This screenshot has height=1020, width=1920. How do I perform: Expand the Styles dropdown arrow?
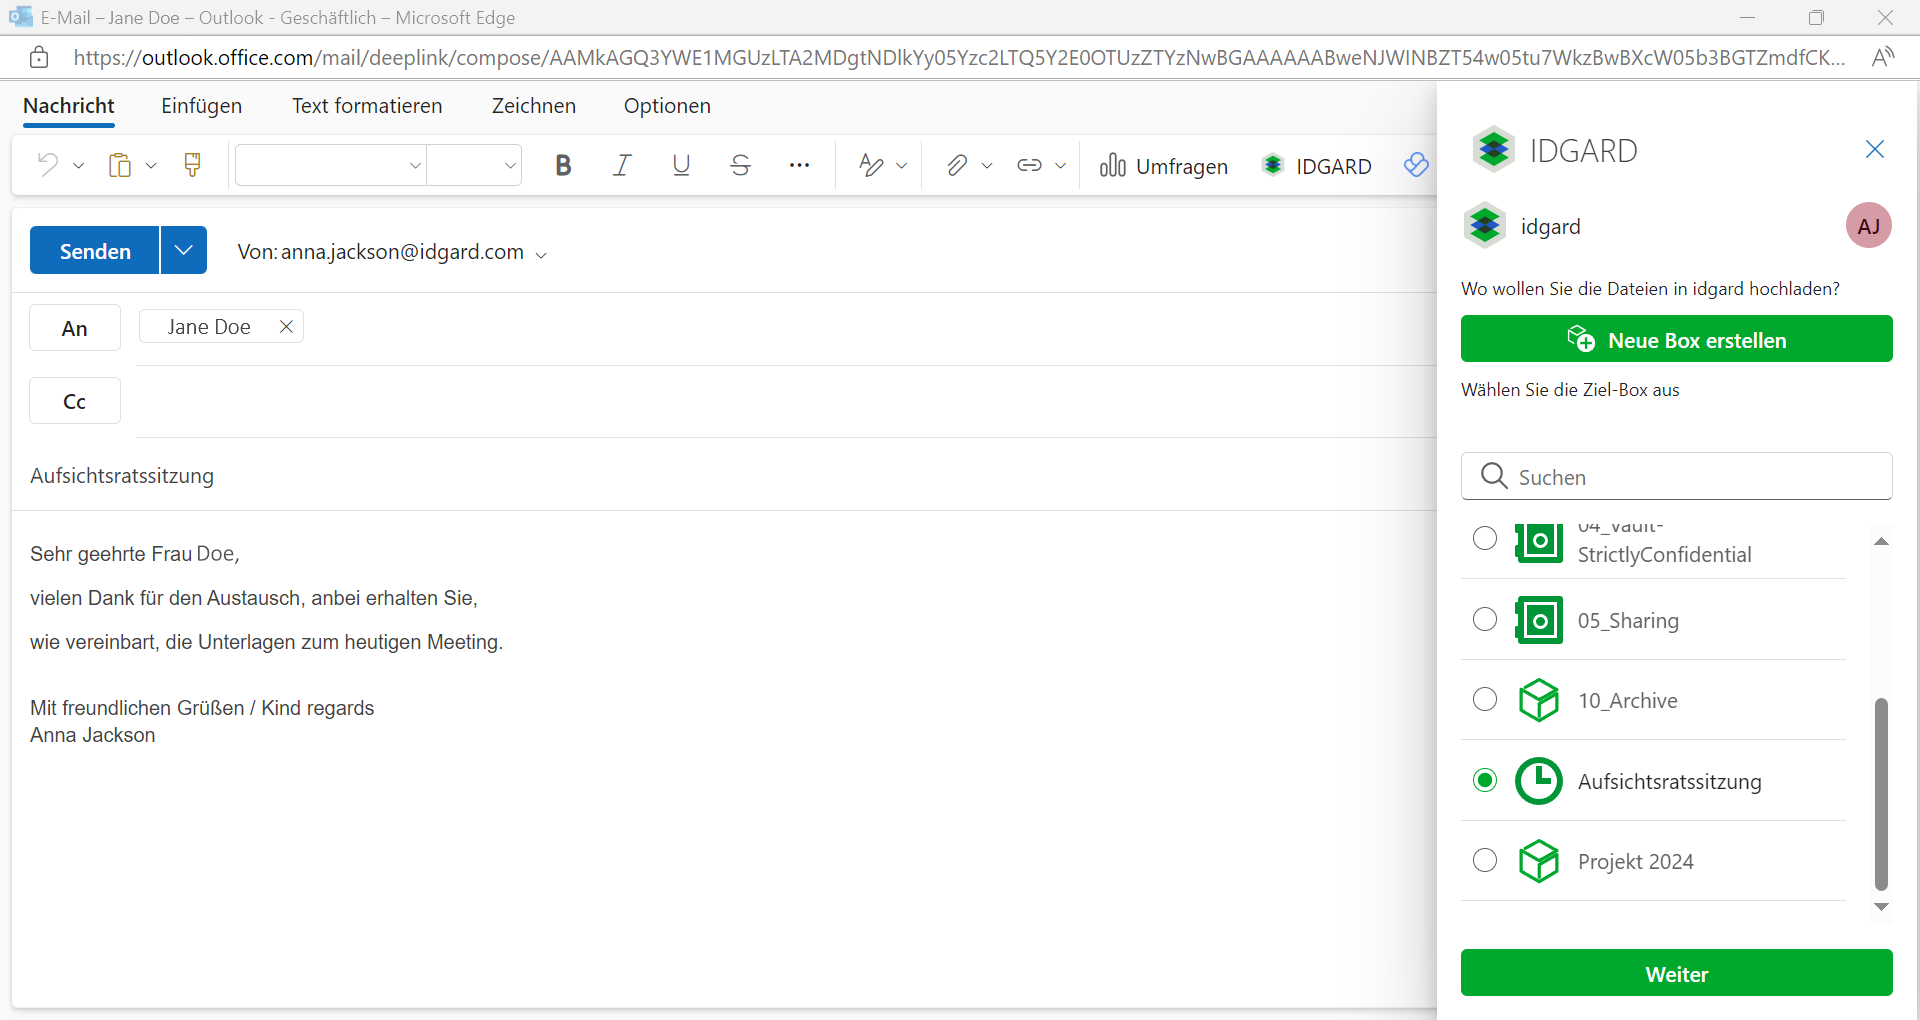[x=902, y=166]
